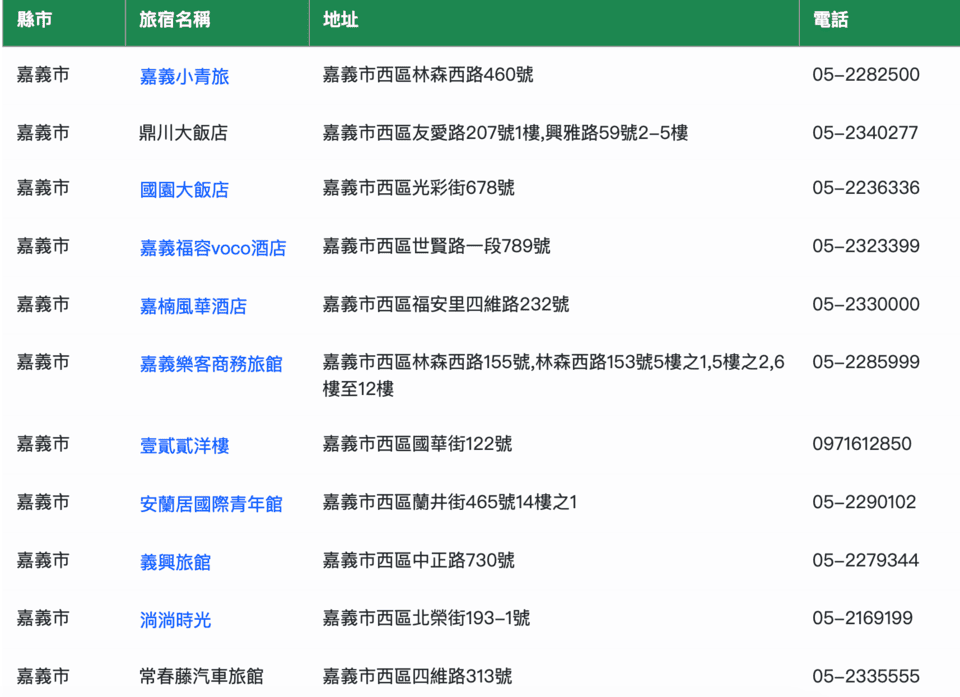Open the 嘉楠風華酒店 link
The height and width of the screenshot is (697, 960).
point(193,306)
